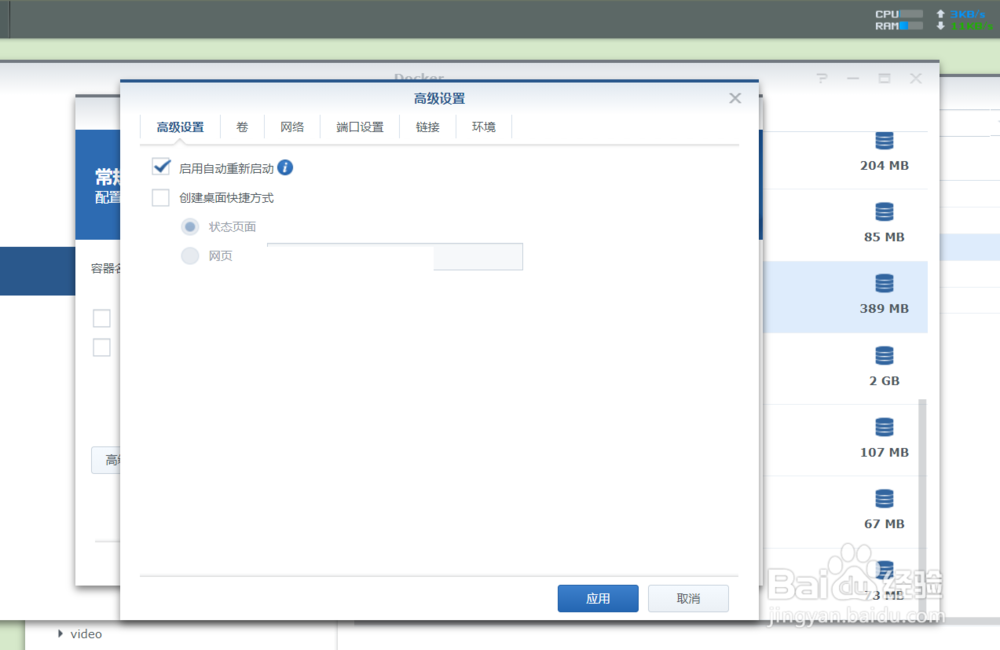The height and width of the screenshot is (650, 1000).
Task: Select the 204 MB size text
Action: click(x=884, y=166)
